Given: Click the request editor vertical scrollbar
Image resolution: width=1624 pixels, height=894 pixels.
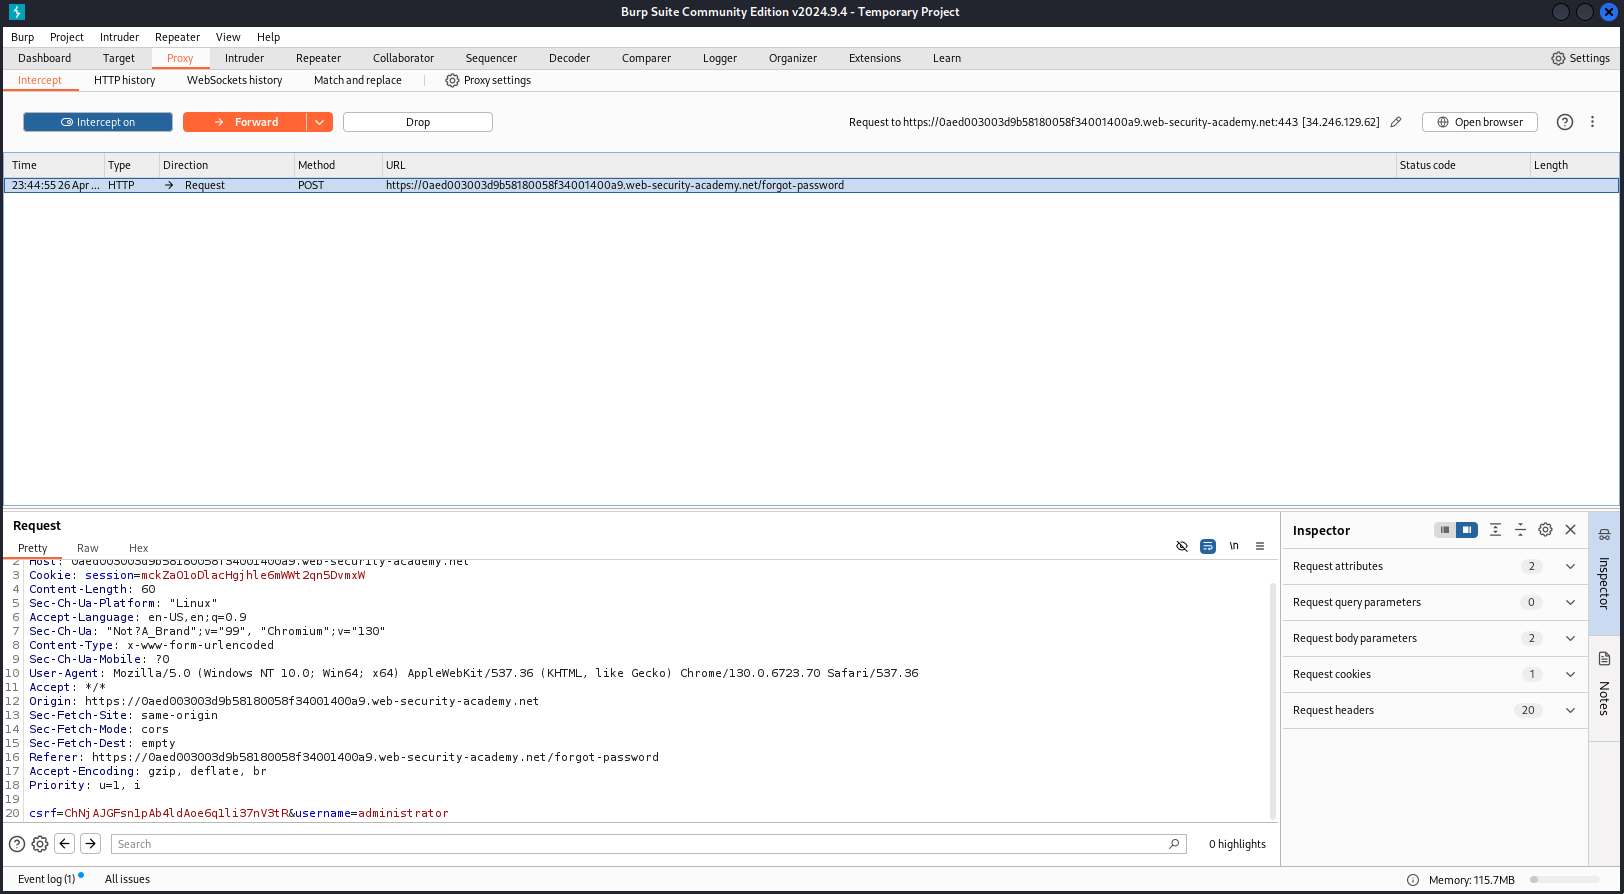Looking at the screenshot, I should (1273, 700).
